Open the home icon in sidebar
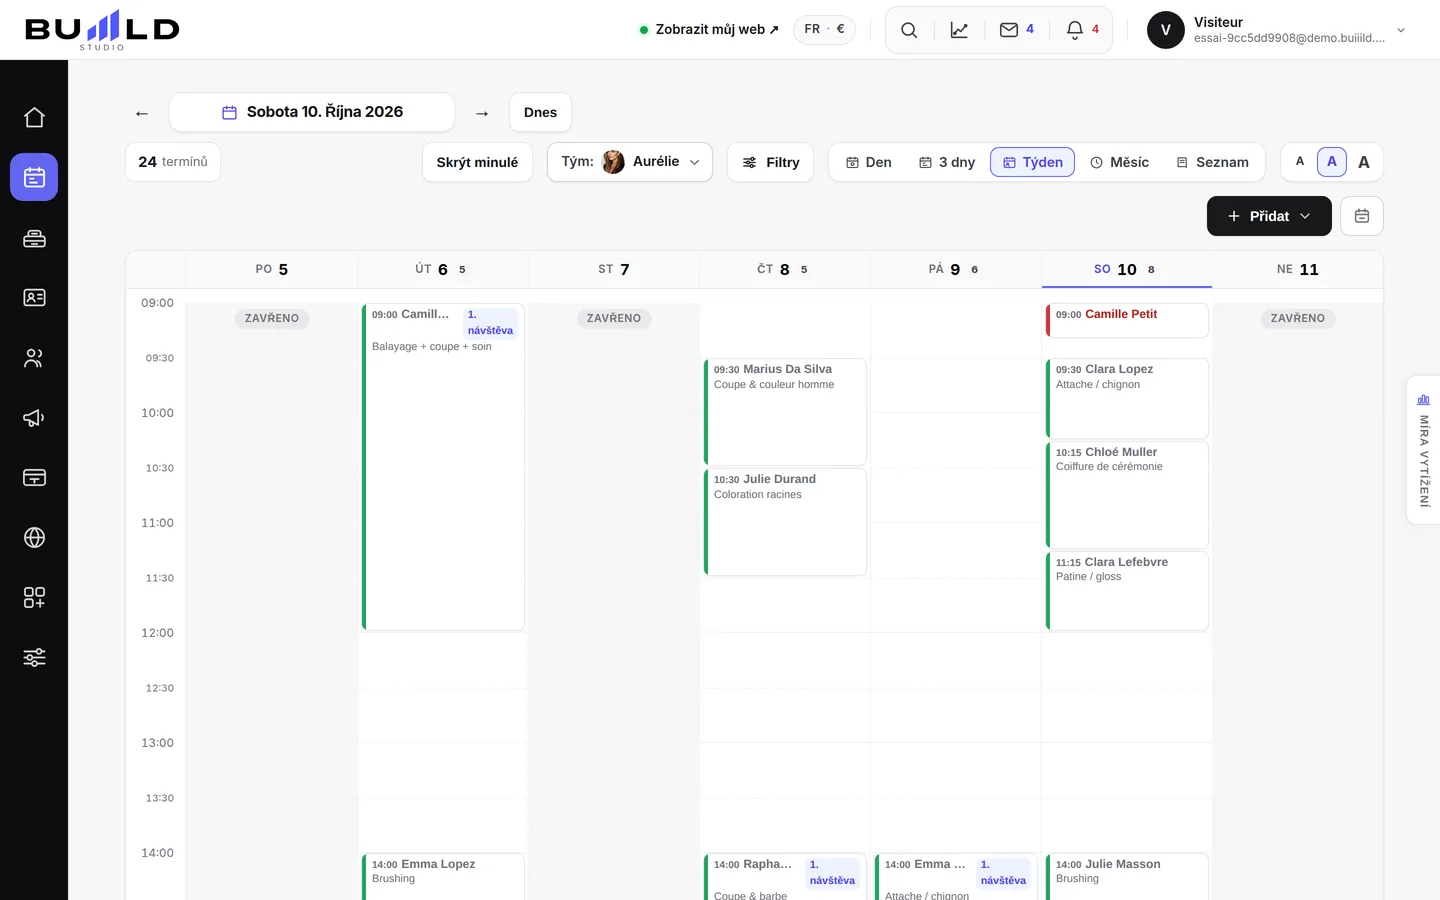The height and width of the screenshot is (900, 1440). [x=34, y=117]
